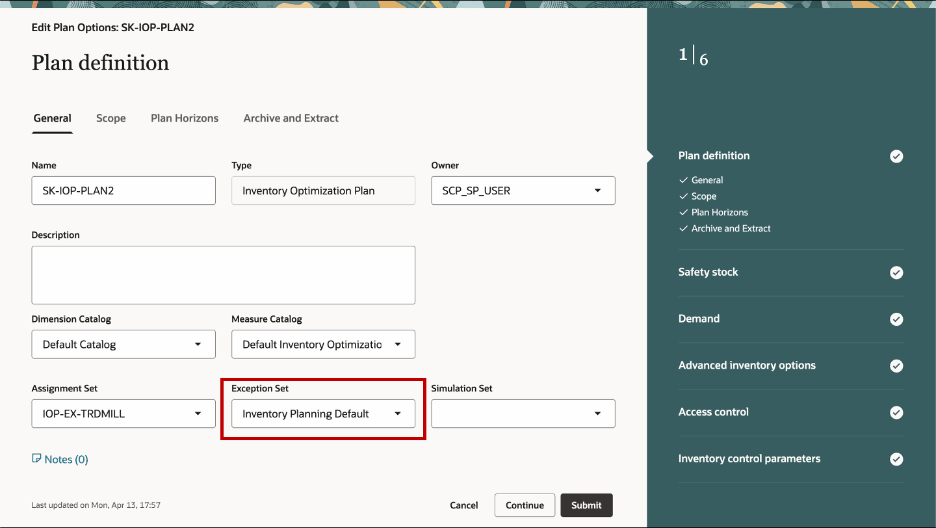Image resolution: width=936 pixels, height=528 pixels.
Task: Click checkmark circle for Access control step
Action: pos(896,412)
